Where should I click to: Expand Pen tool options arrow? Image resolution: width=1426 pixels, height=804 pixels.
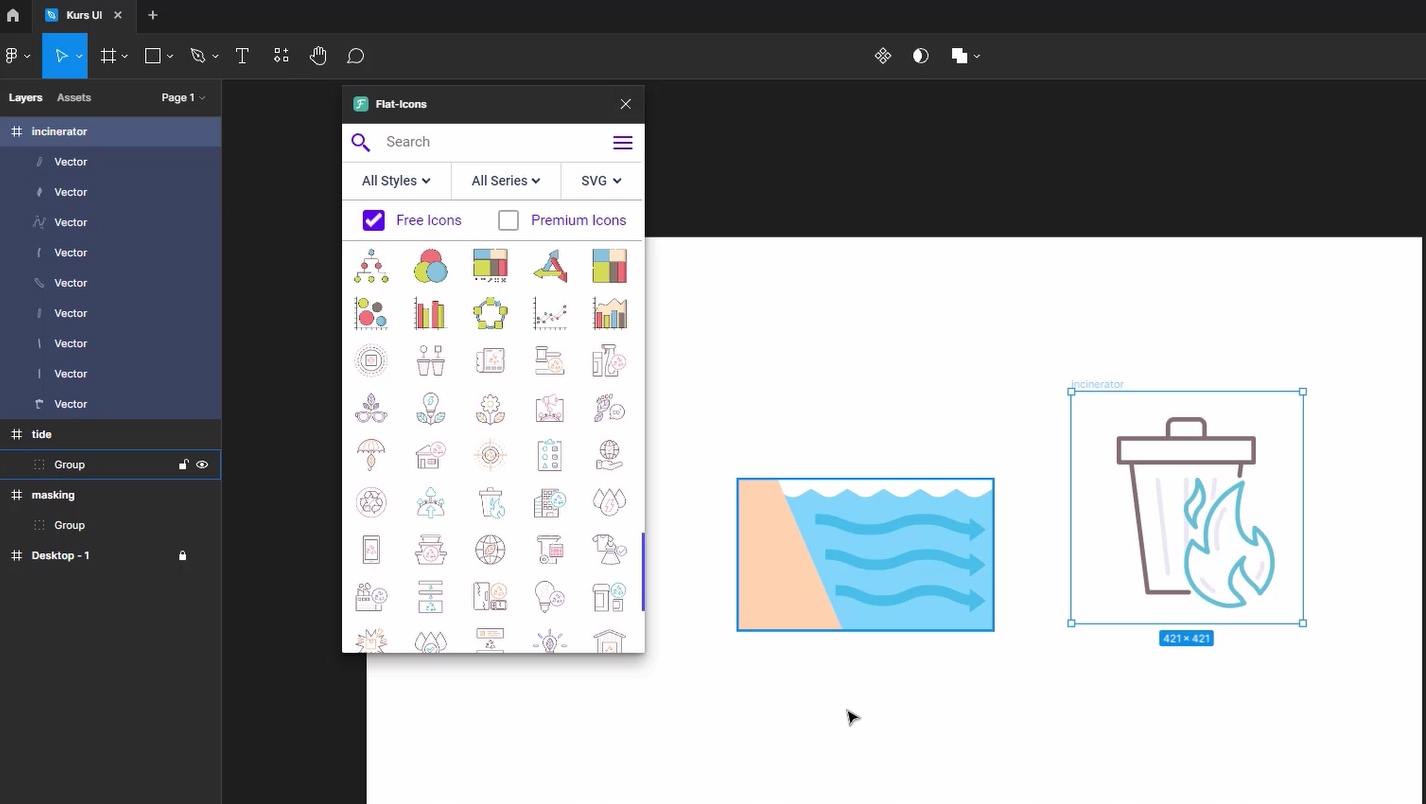click(215, 57)
